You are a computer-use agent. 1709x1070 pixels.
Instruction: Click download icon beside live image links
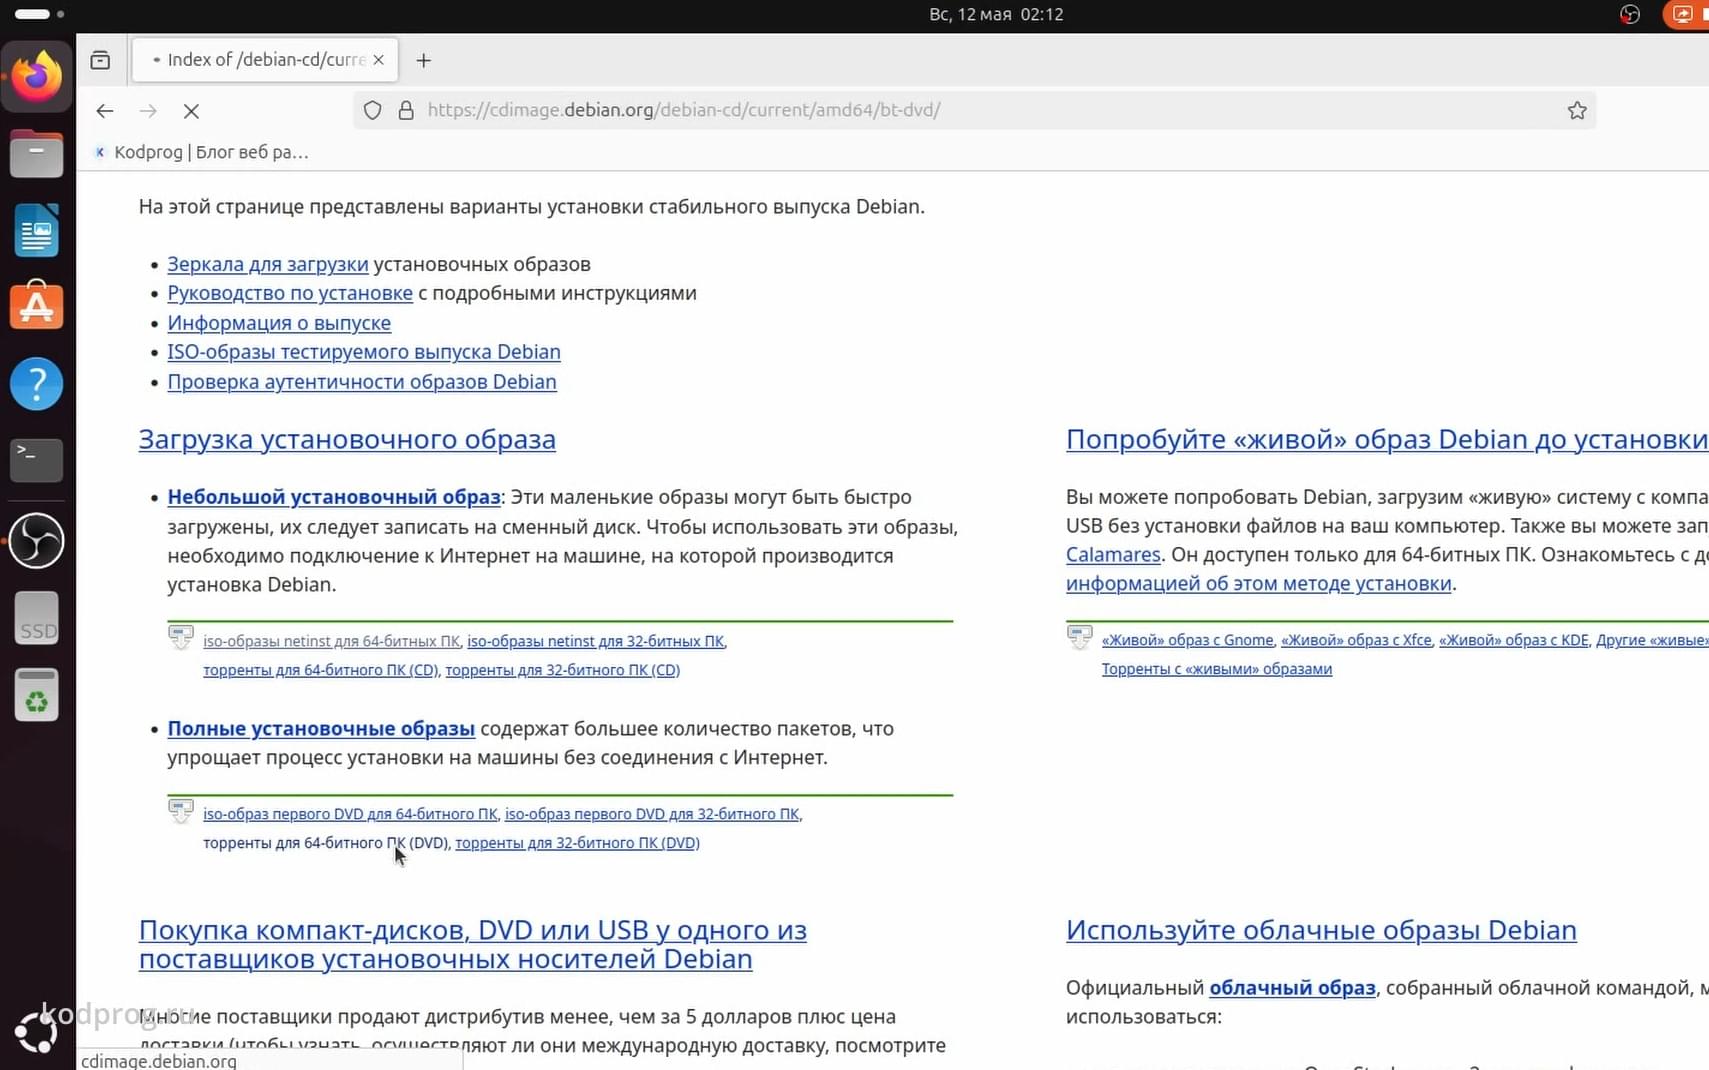1080,637
